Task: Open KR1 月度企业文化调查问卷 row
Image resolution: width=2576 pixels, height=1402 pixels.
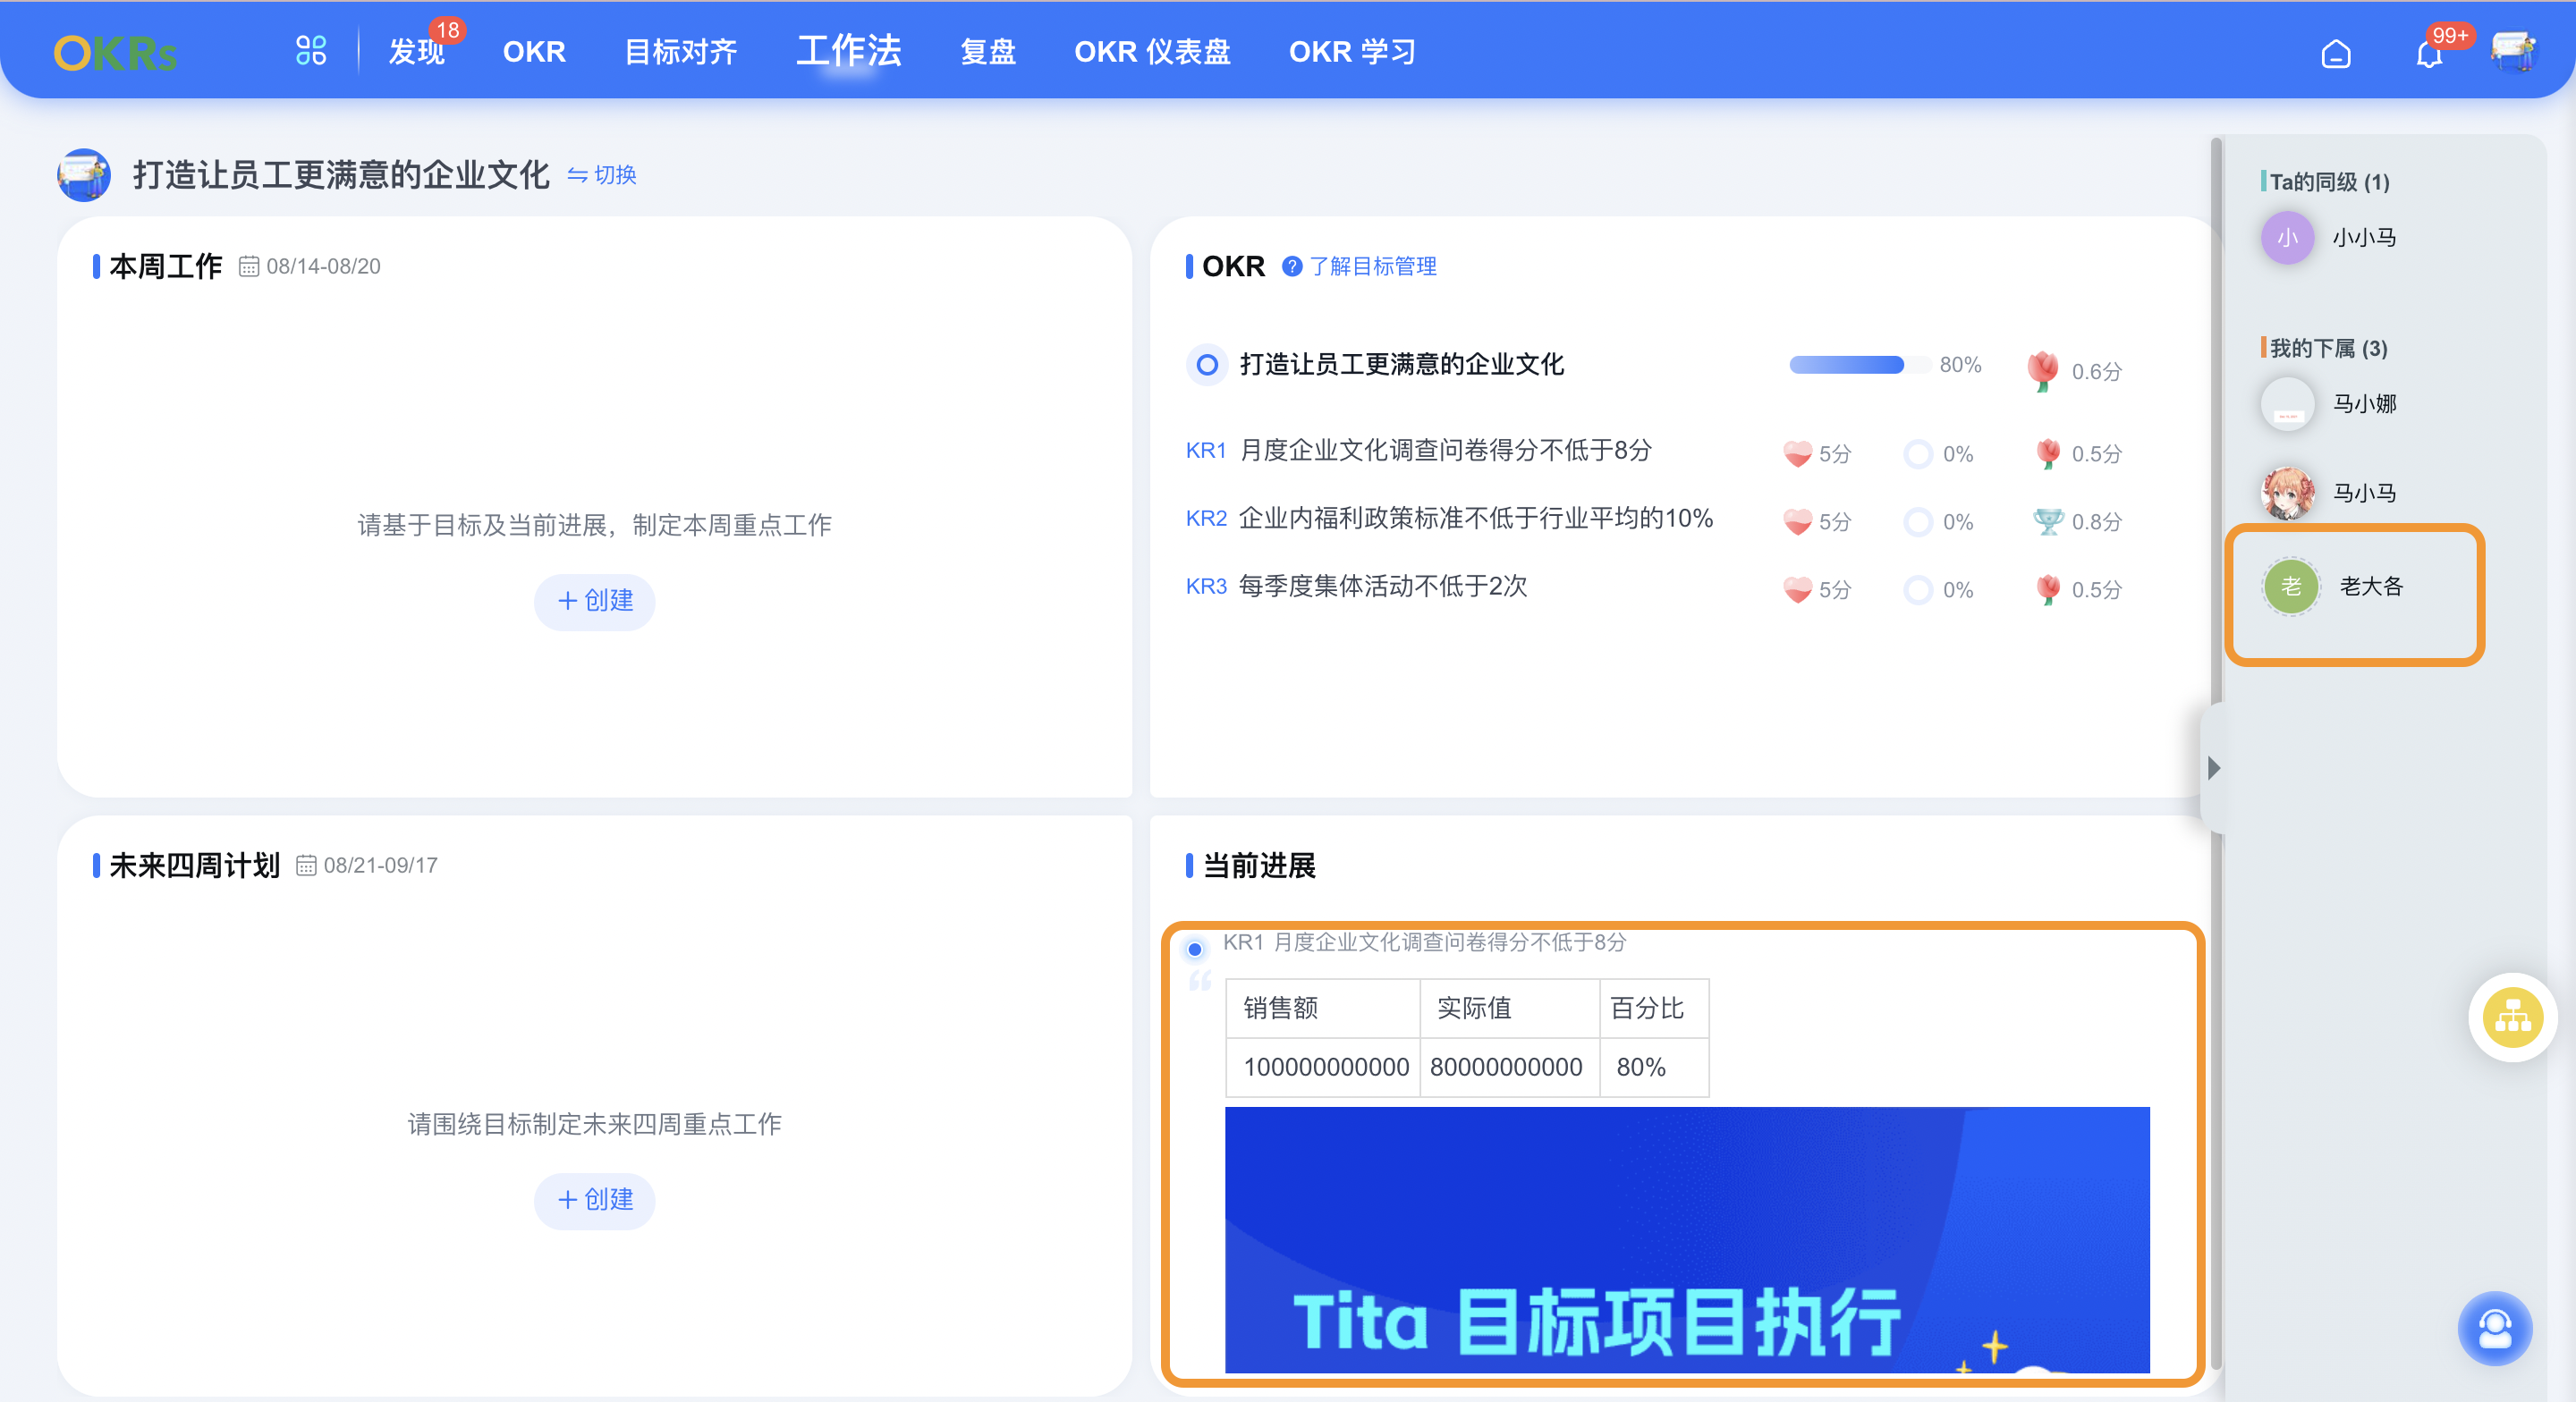Action: (x=1445, y=450)
